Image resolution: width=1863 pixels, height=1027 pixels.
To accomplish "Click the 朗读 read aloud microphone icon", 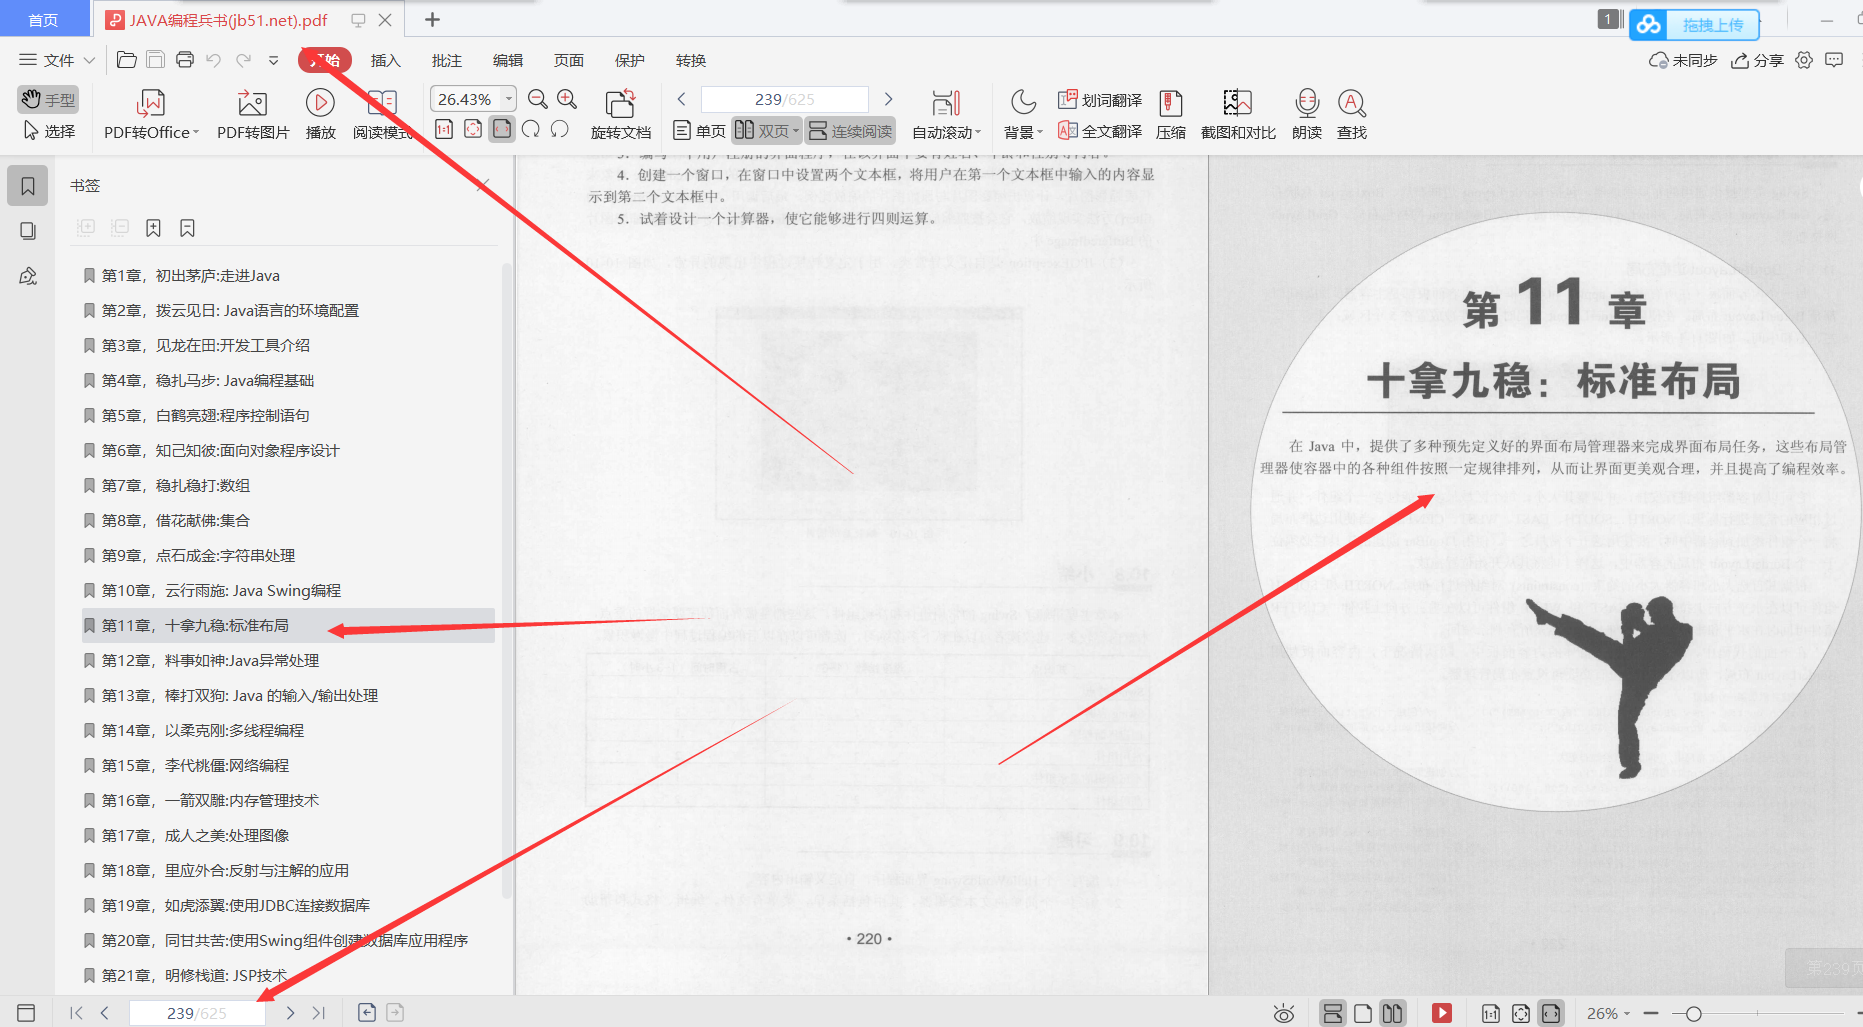I will click(1307, 115).
